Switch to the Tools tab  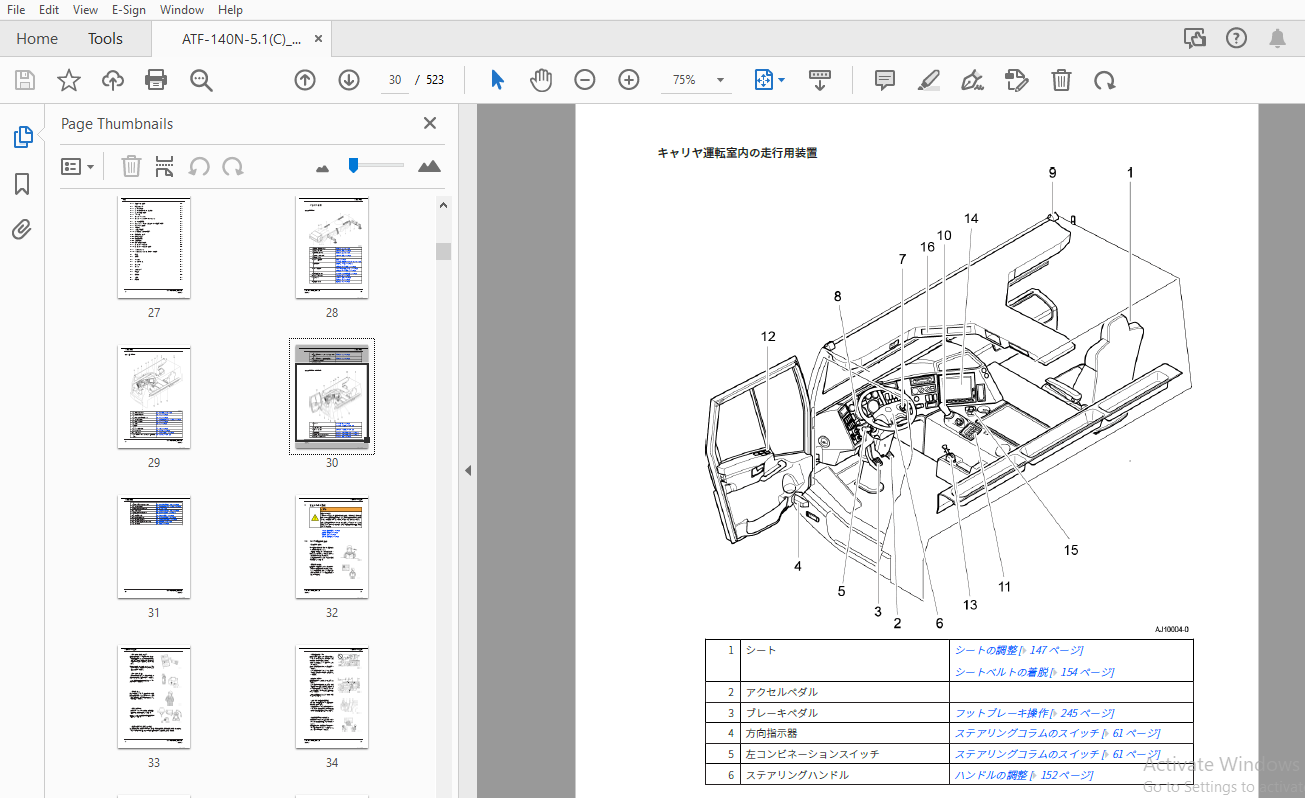pyautogui.click(x=105, y=38)
